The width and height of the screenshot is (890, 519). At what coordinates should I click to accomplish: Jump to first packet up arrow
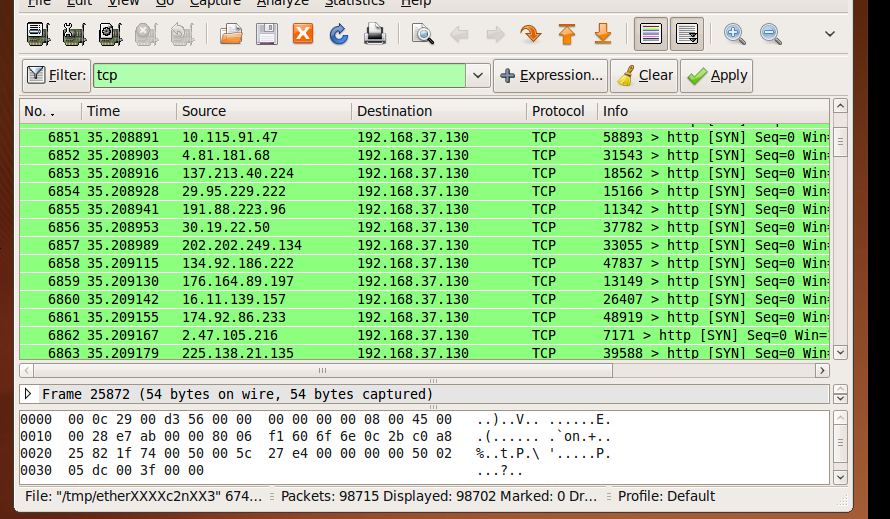[567, 34]
